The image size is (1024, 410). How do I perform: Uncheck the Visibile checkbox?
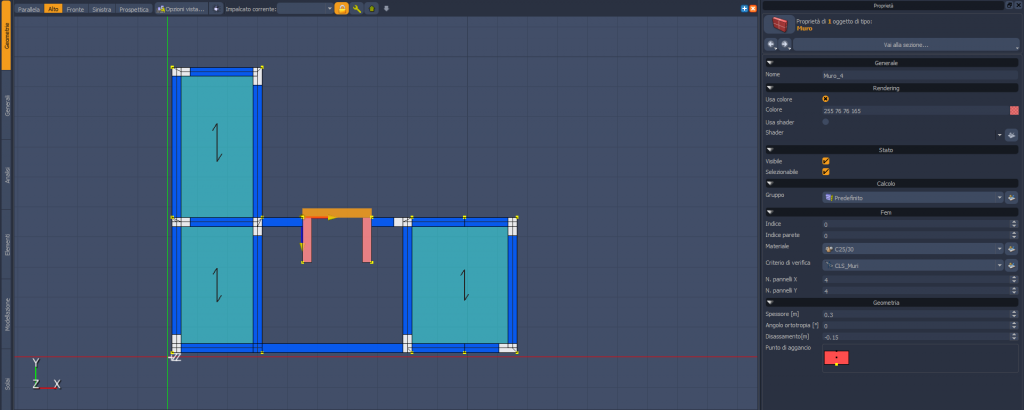(x=825, y=161)
